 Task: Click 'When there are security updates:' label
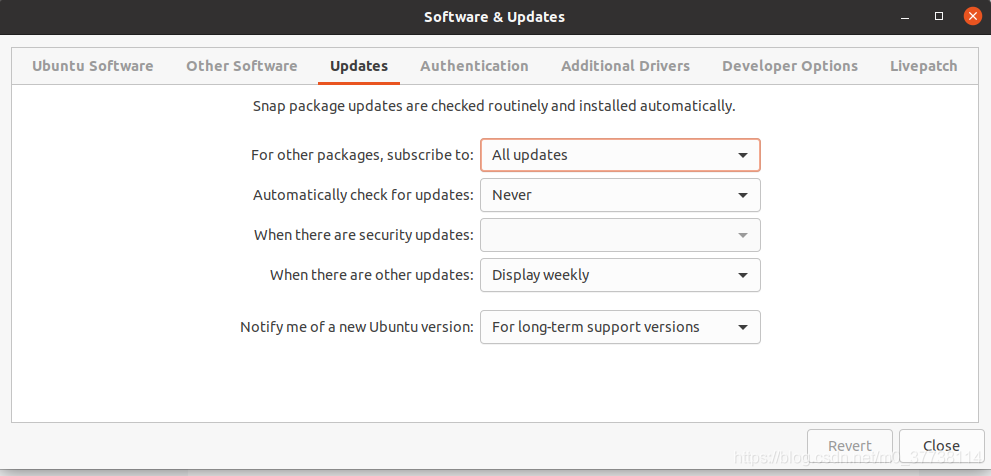pos(364,235)
